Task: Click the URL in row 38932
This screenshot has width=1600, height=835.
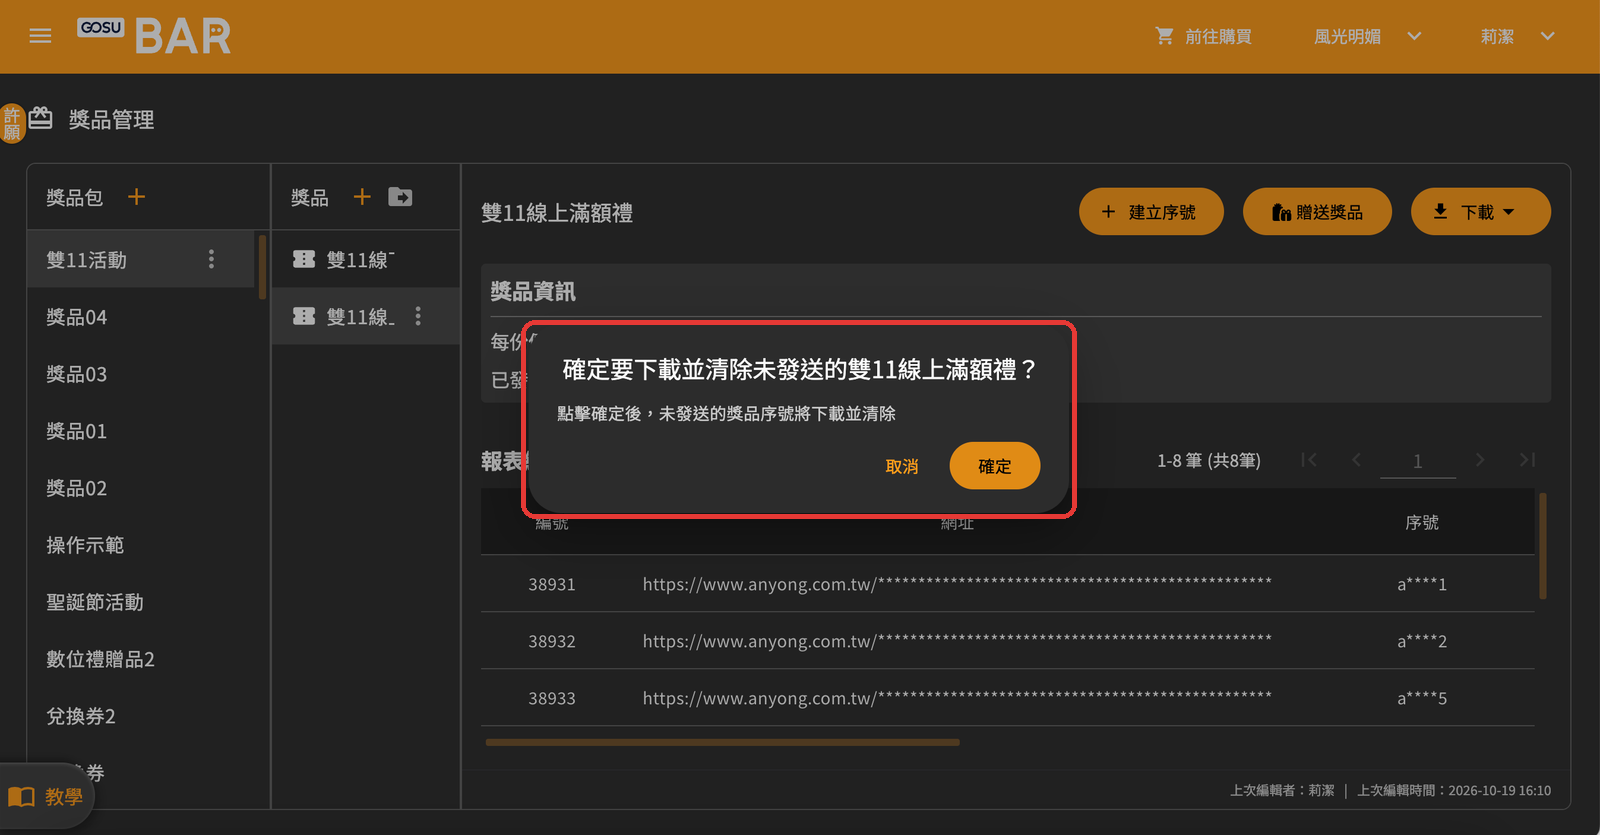Action: click(957, 641)
